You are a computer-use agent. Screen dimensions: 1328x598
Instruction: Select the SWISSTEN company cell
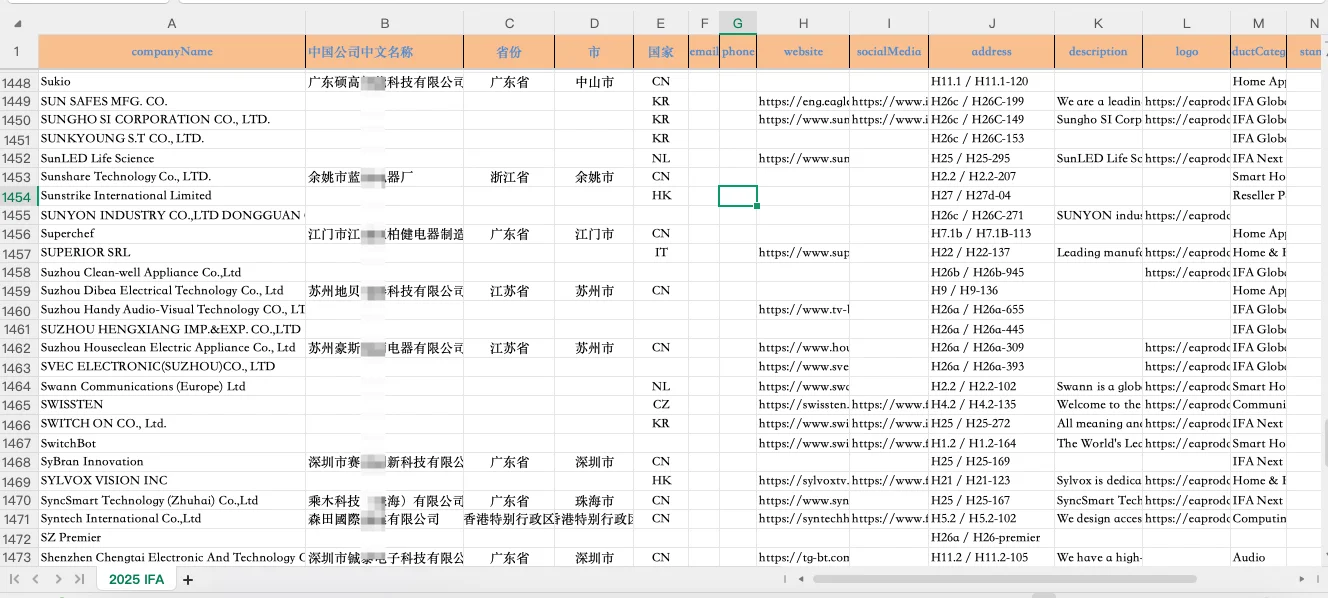[172, 405]
